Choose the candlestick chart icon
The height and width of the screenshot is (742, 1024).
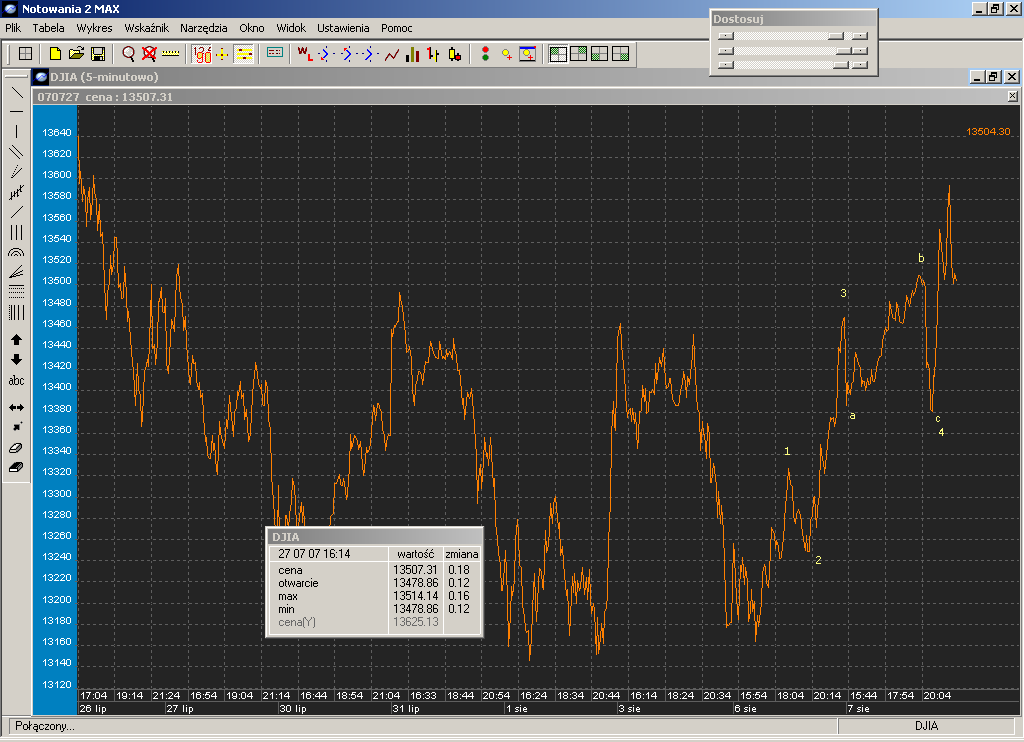[454, 54]
